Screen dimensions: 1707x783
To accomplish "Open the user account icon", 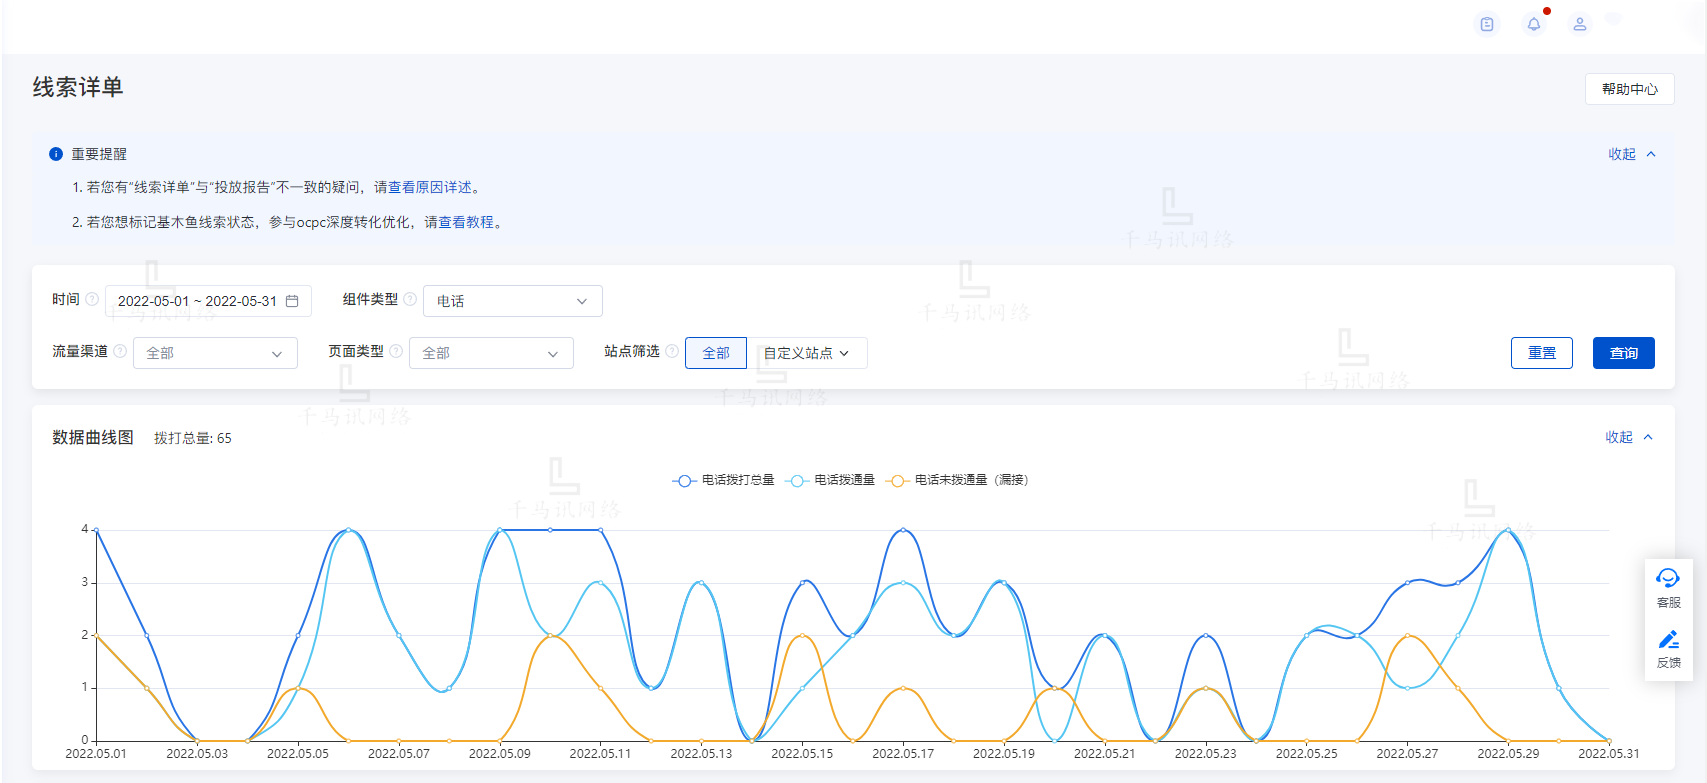I will pos(1579,24).
